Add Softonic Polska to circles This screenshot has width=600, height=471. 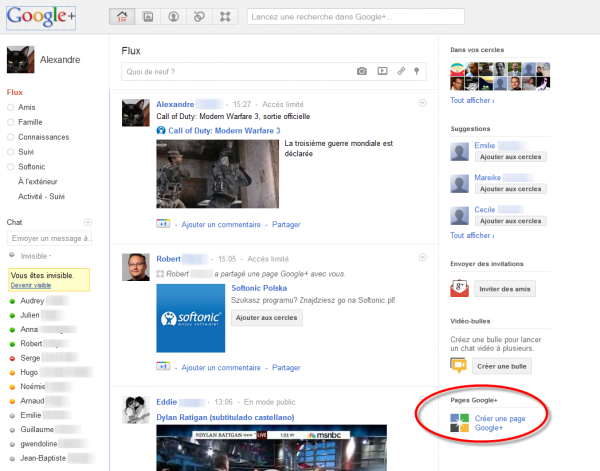267,318
